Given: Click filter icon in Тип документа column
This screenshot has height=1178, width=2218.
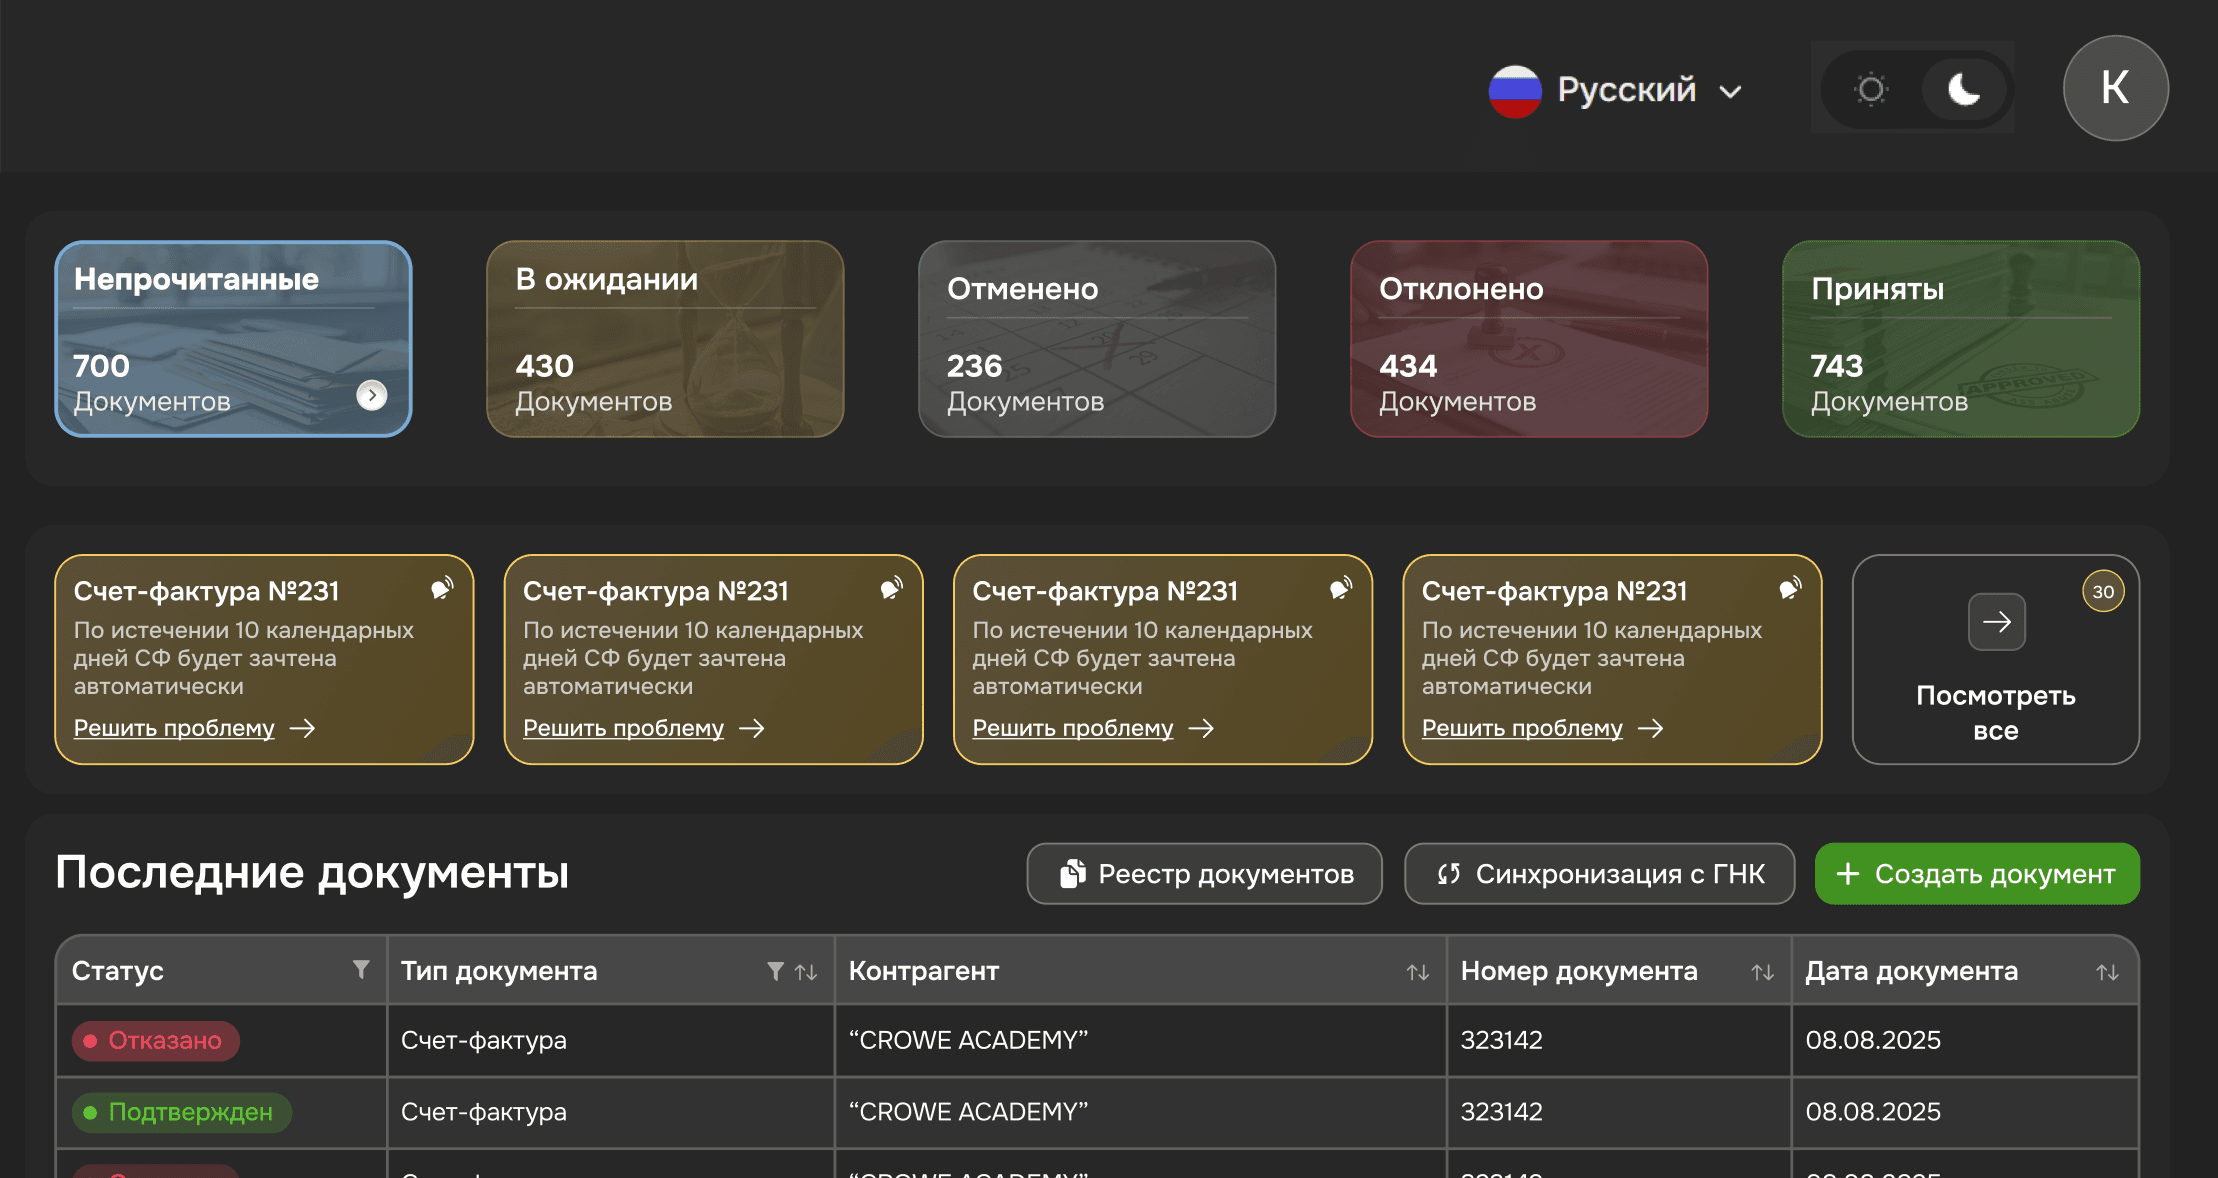Looking at the screenshot, I should [x=775, y=971].
